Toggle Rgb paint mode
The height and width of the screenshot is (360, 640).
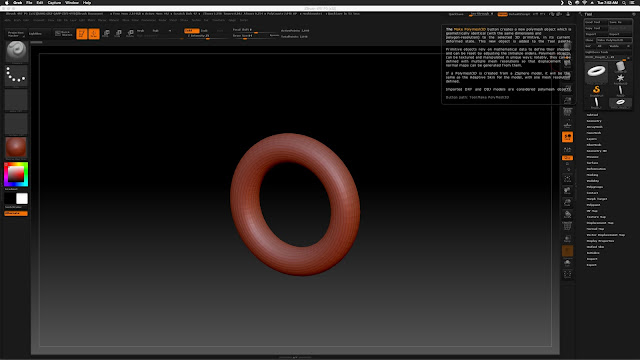156,31
